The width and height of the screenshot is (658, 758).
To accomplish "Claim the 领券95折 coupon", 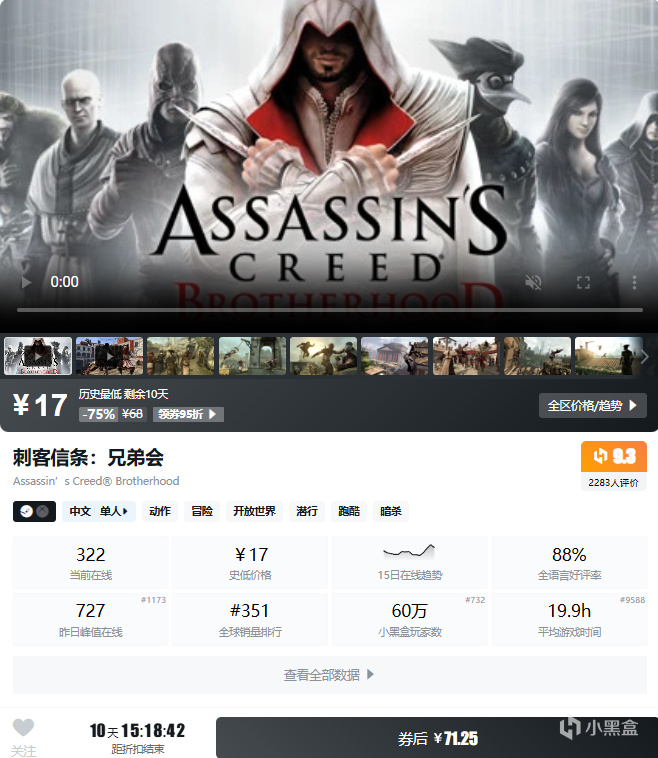I will [x=188, y=414].
